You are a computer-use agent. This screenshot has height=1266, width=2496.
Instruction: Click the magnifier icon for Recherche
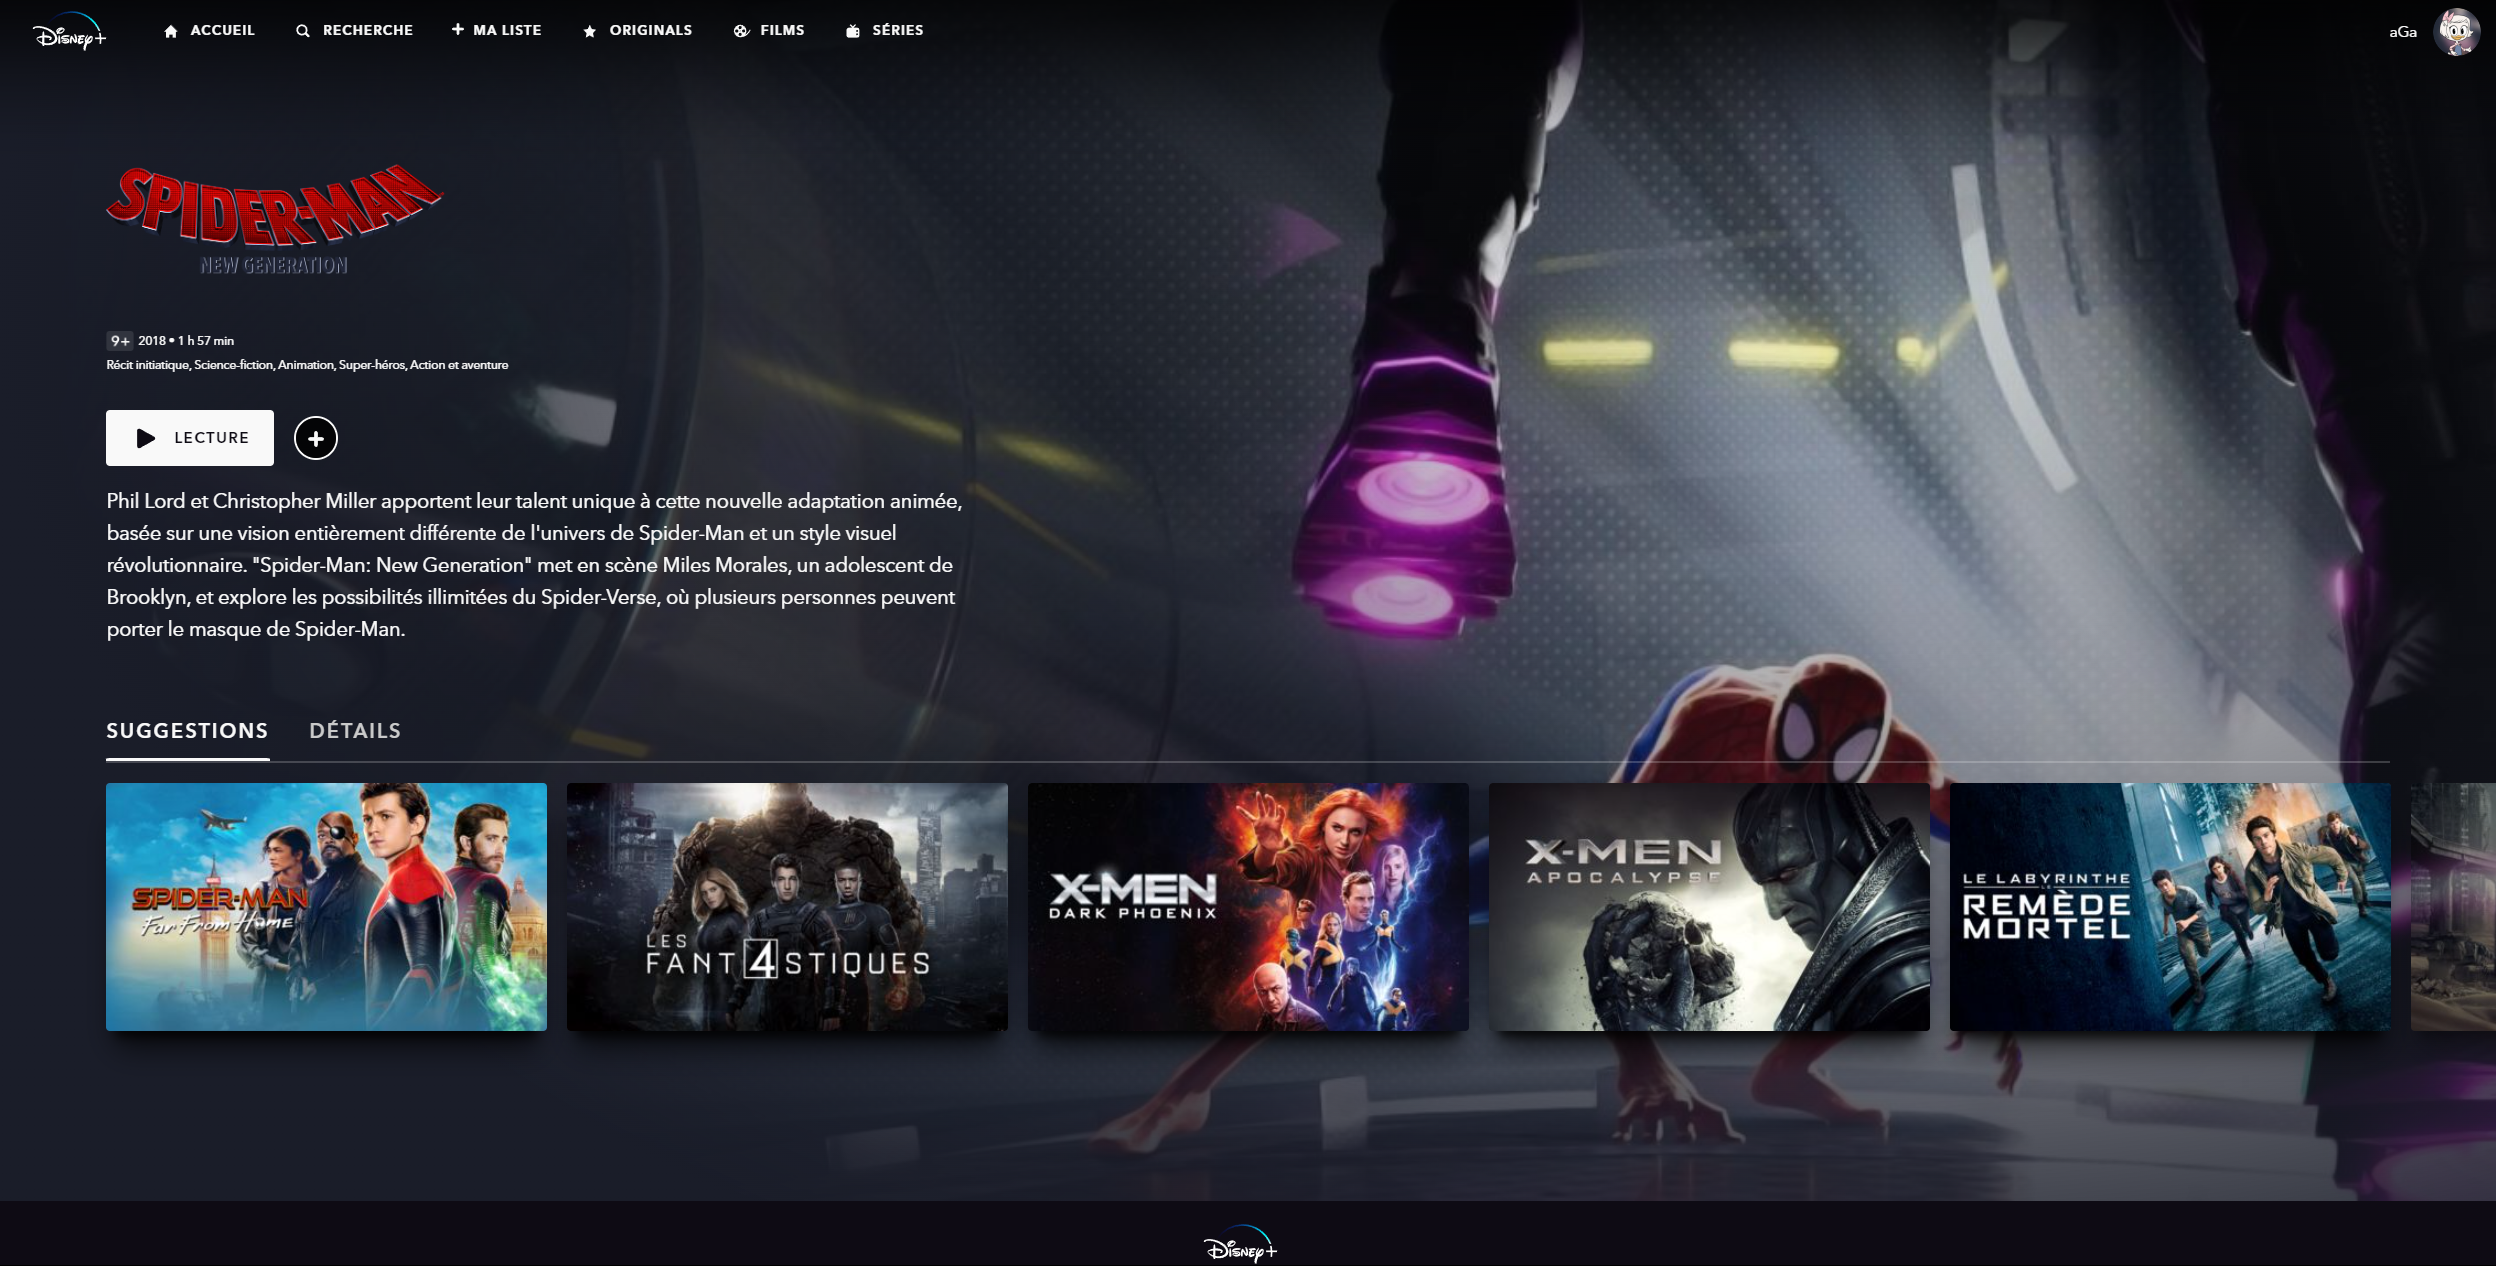click(x=302, y=31)
